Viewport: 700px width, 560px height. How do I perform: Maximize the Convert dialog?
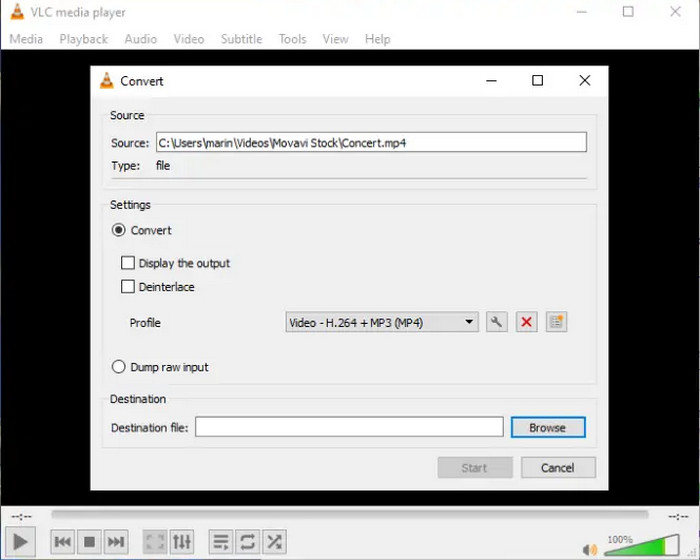point(538,81)
